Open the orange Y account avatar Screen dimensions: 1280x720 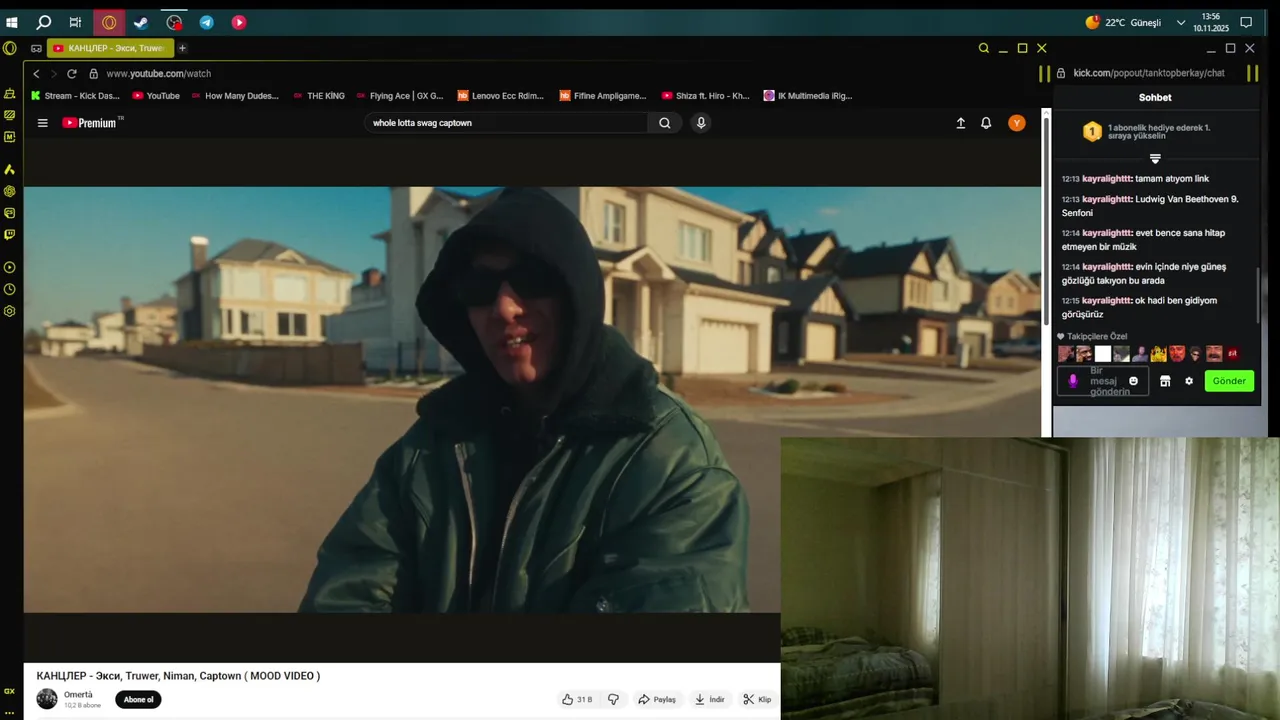point(1017,123)
